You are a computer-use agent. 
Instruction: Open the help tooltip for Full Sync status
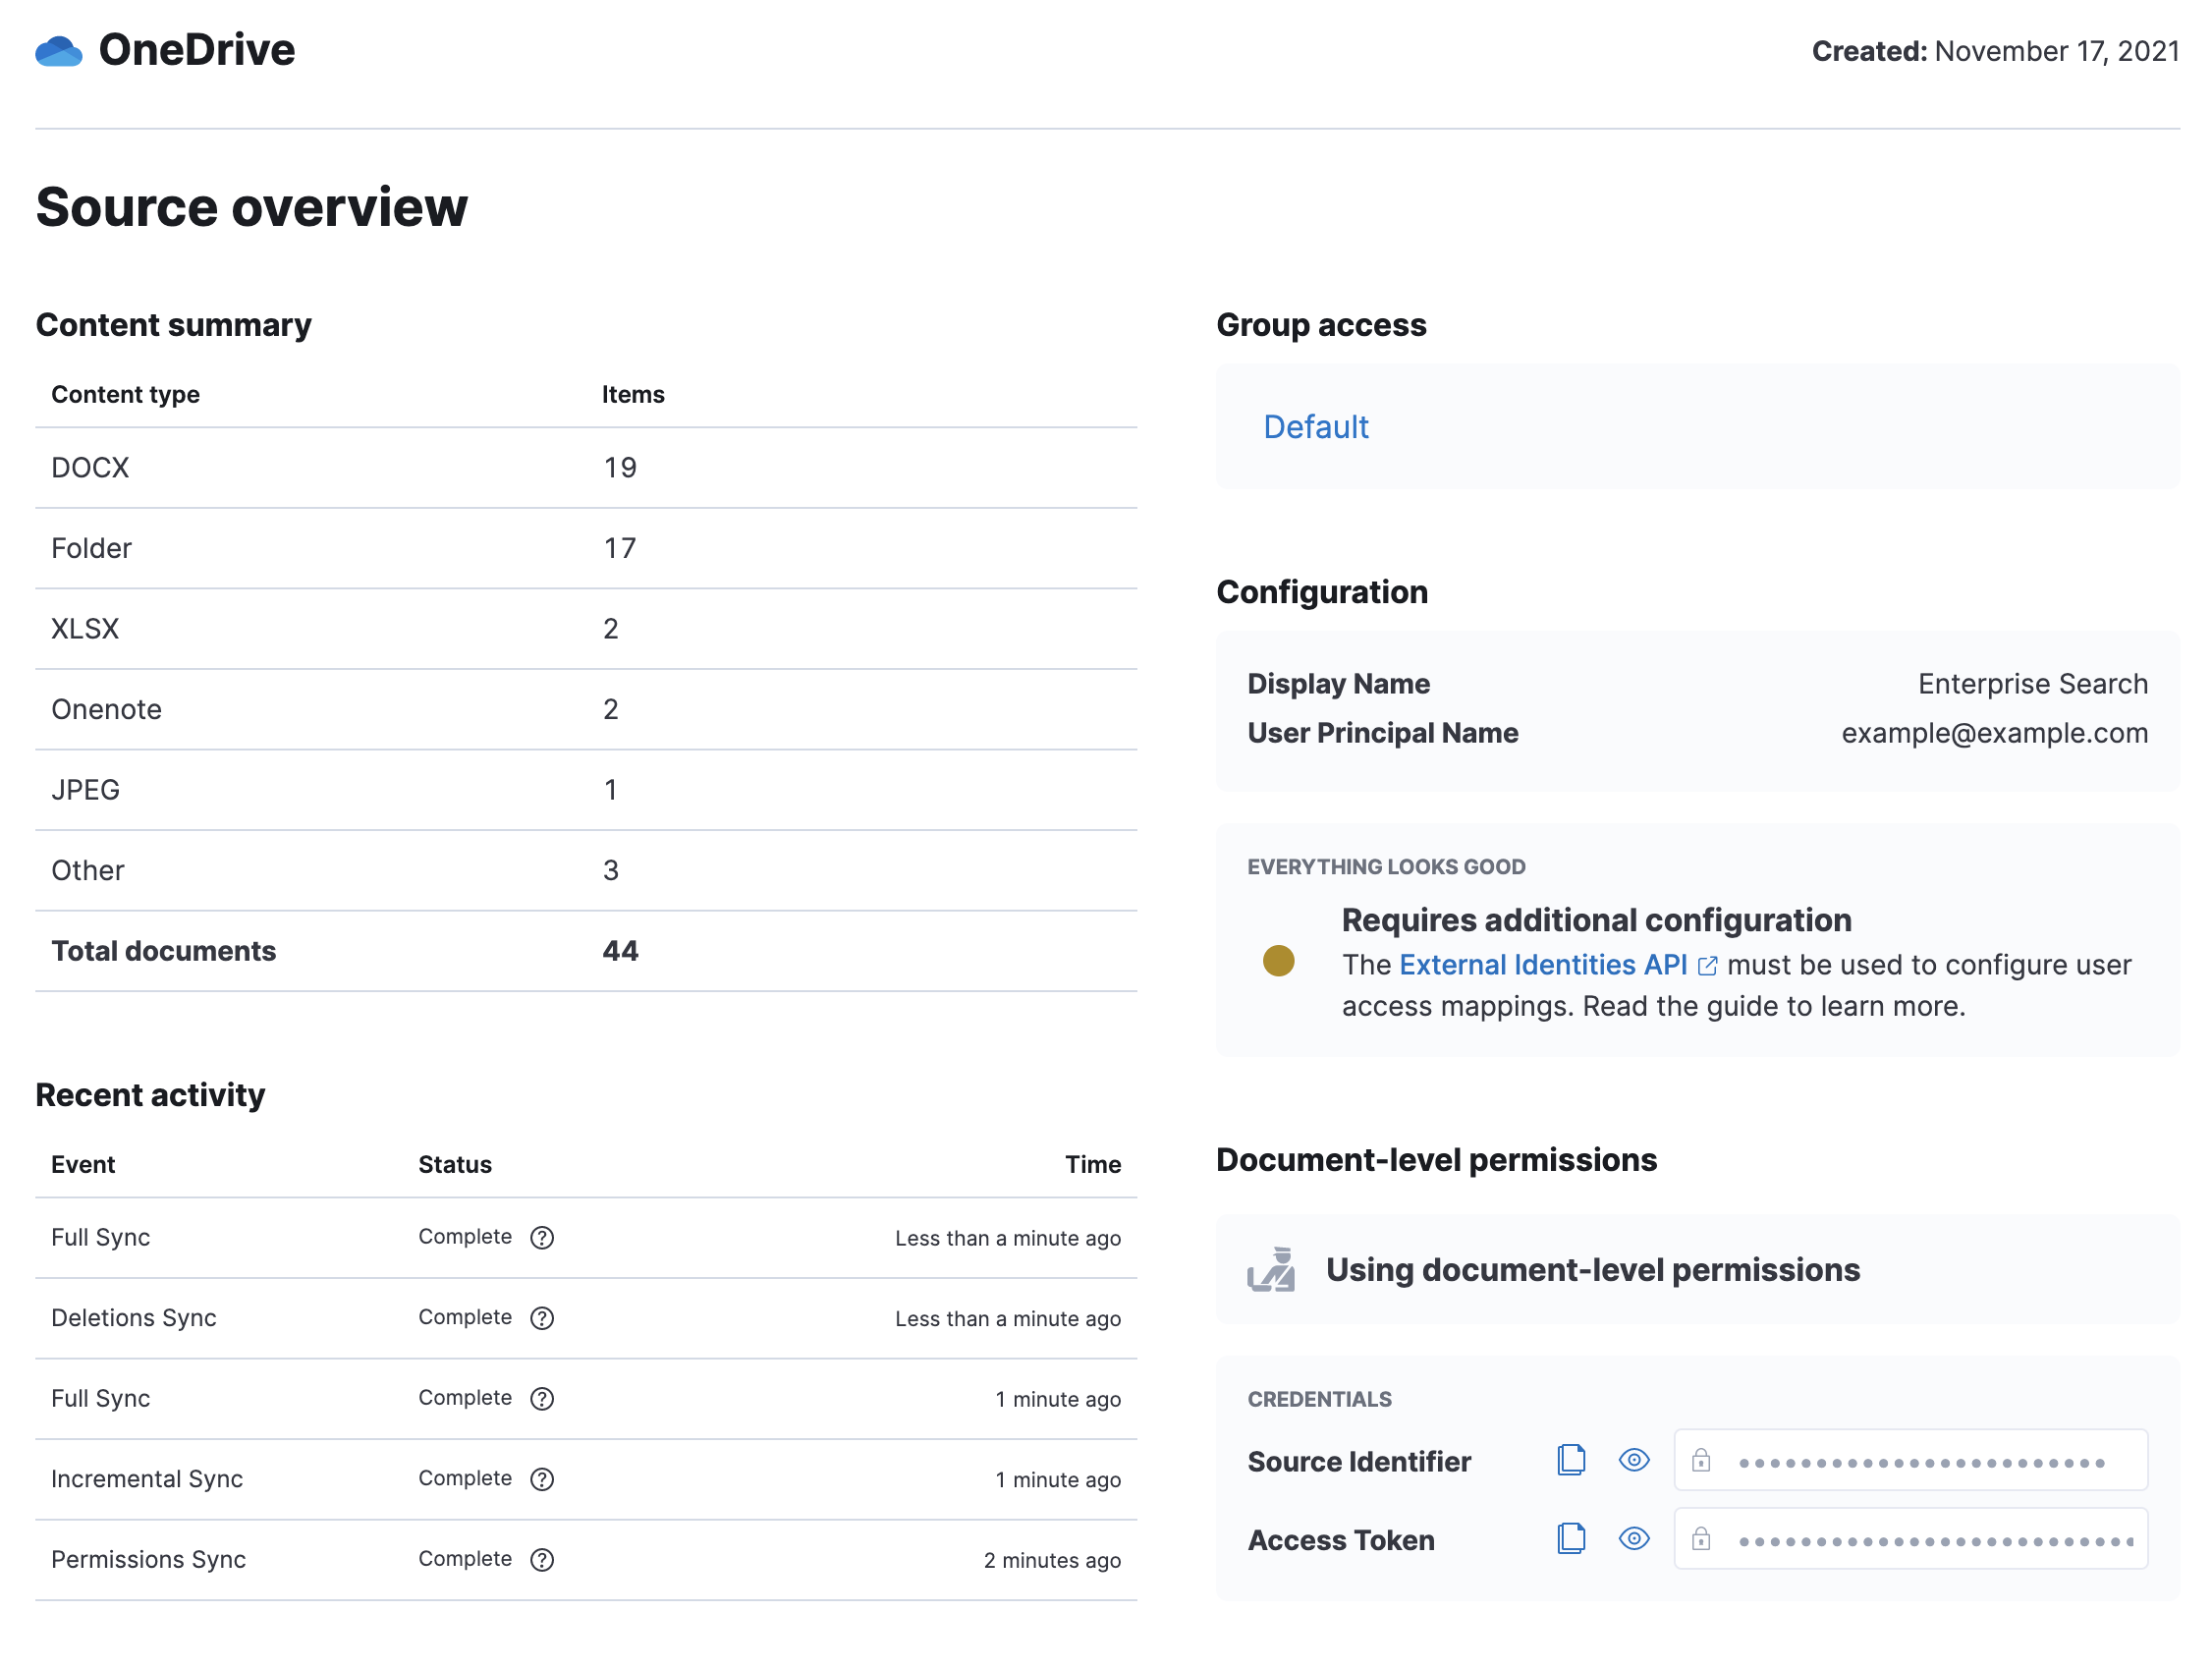[542, 1237]
